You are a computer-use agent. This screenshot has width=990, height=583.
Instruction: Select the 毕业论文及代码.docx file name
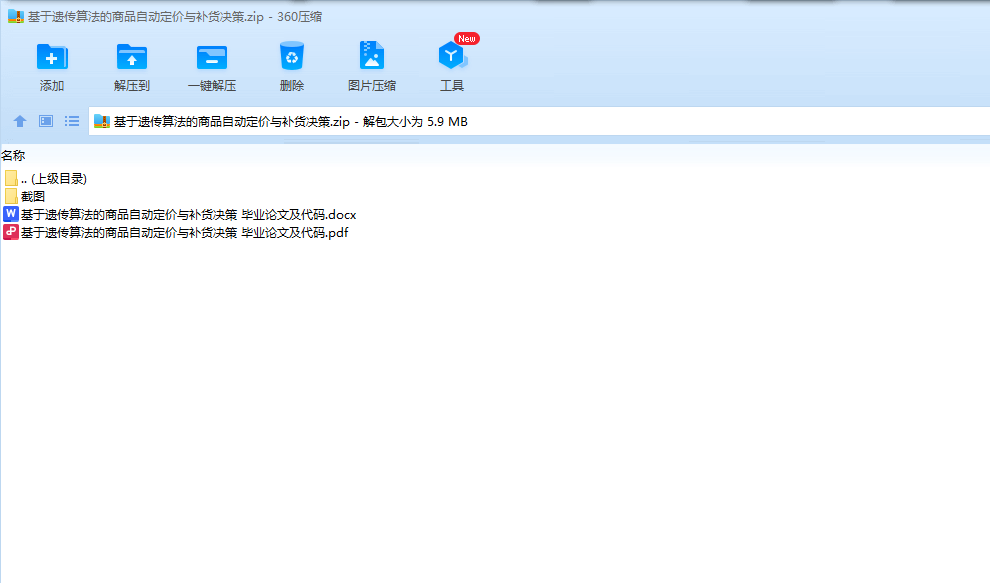coord(188,215)
